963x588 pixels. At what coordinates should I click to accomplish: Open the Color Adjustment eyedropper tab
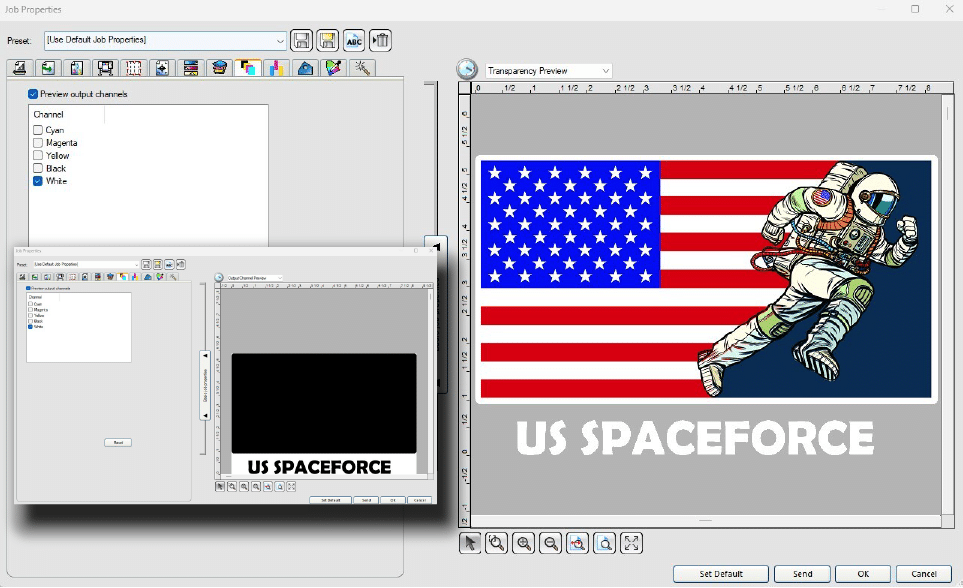[333, 68]
